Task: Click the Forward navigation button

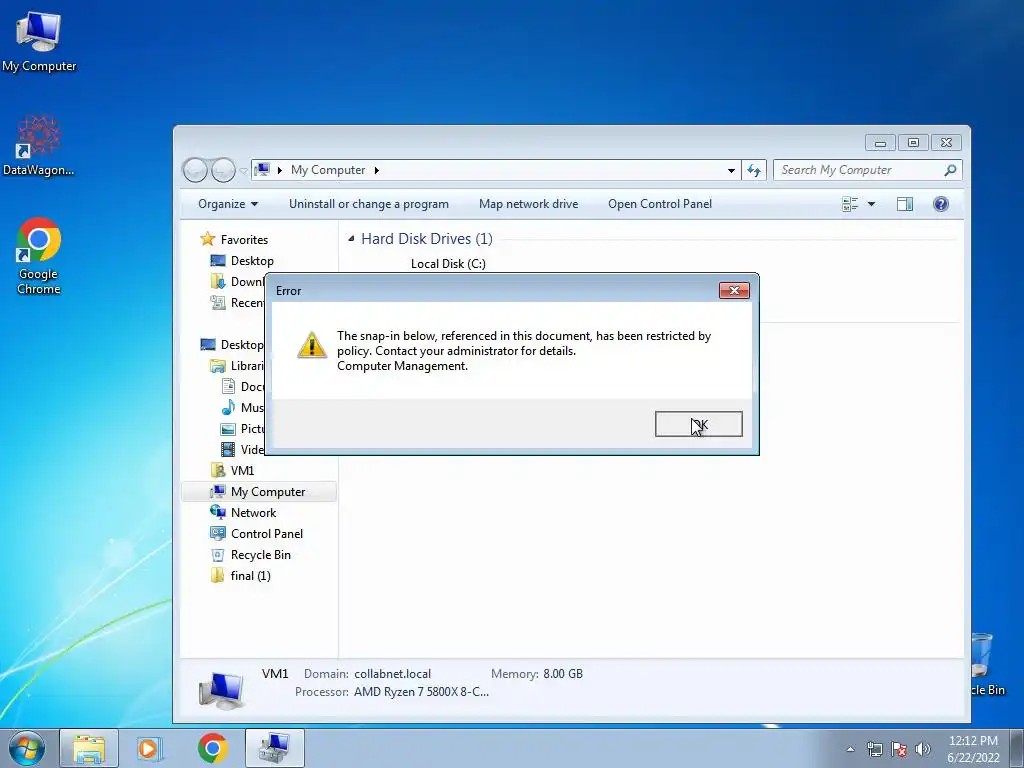Action: [223, 170]
